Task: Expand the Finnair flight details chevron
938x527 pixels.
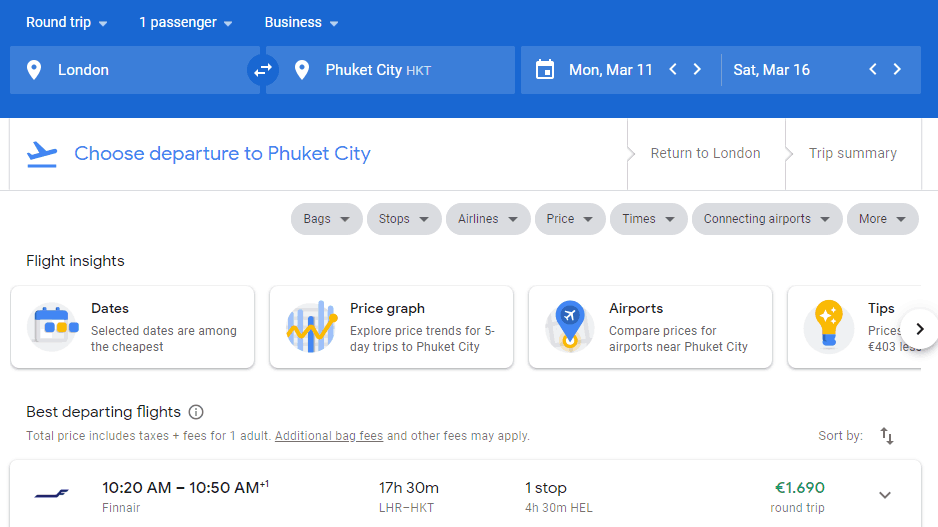Action: tap(884, 495)
